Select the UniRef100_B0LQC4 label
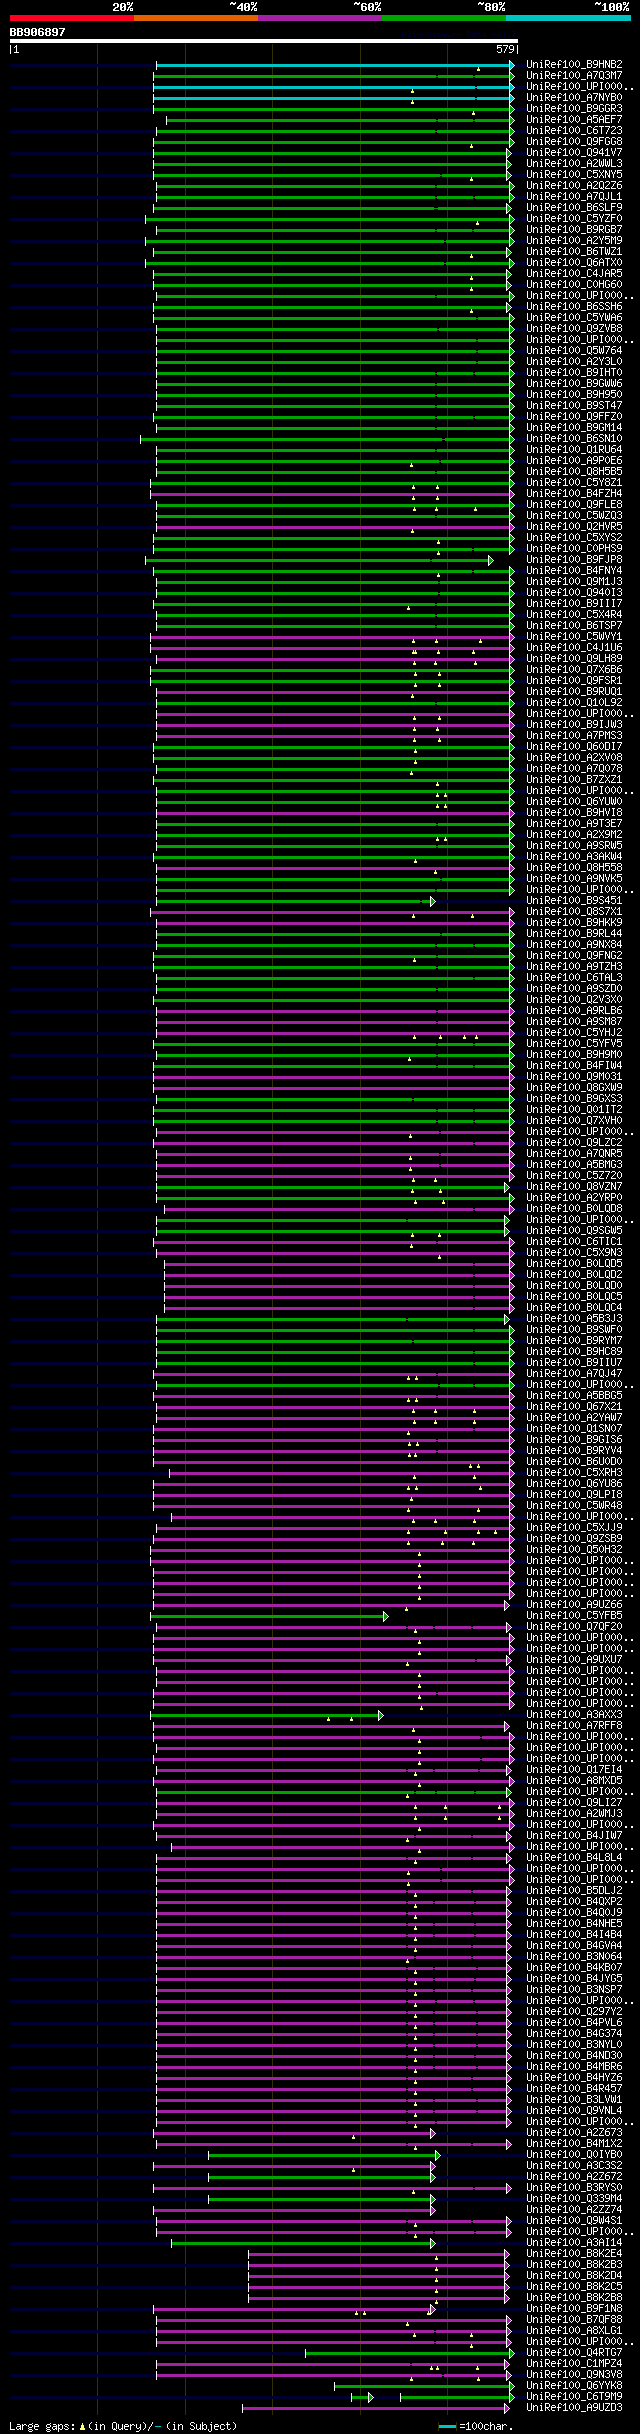This screenshot has height=2434, width=640. tap(574, 1308)
